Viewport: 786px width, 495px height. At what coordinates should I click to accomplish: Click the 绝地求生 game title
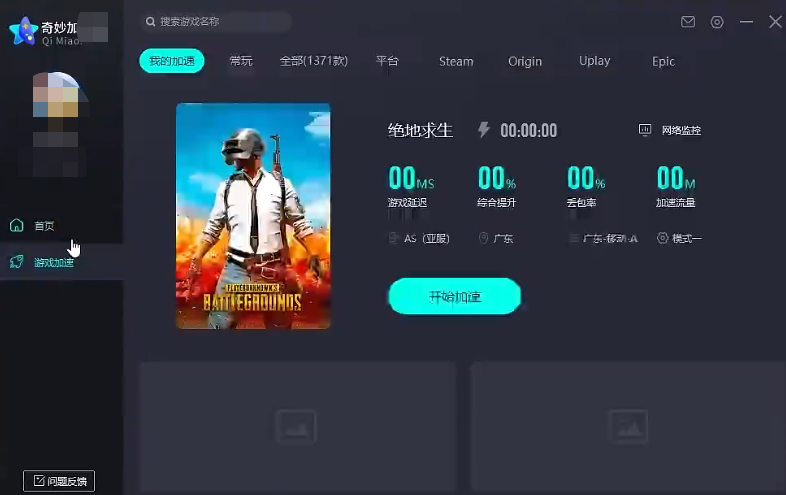[420, 130]
